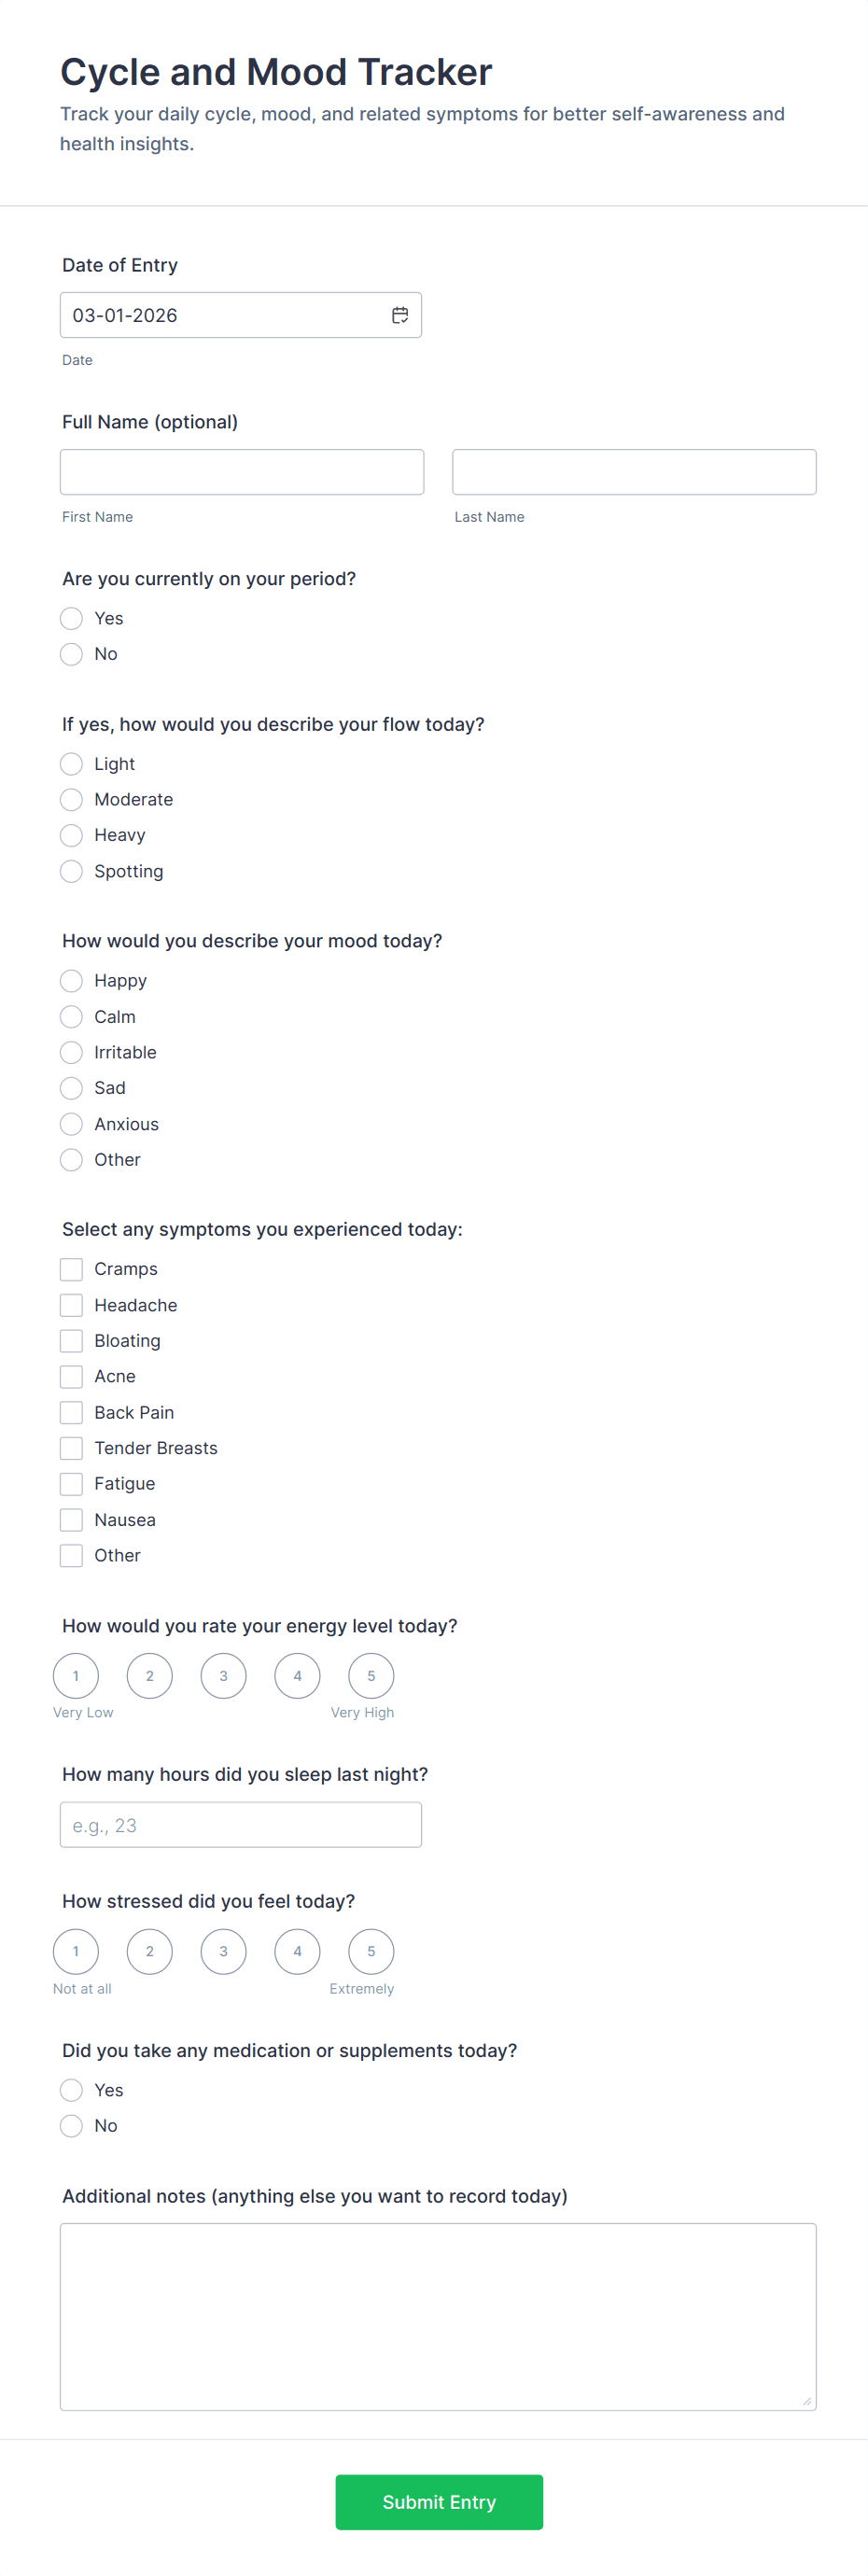
Task: Rate energy level as 4
Action: click(297, 1676)
